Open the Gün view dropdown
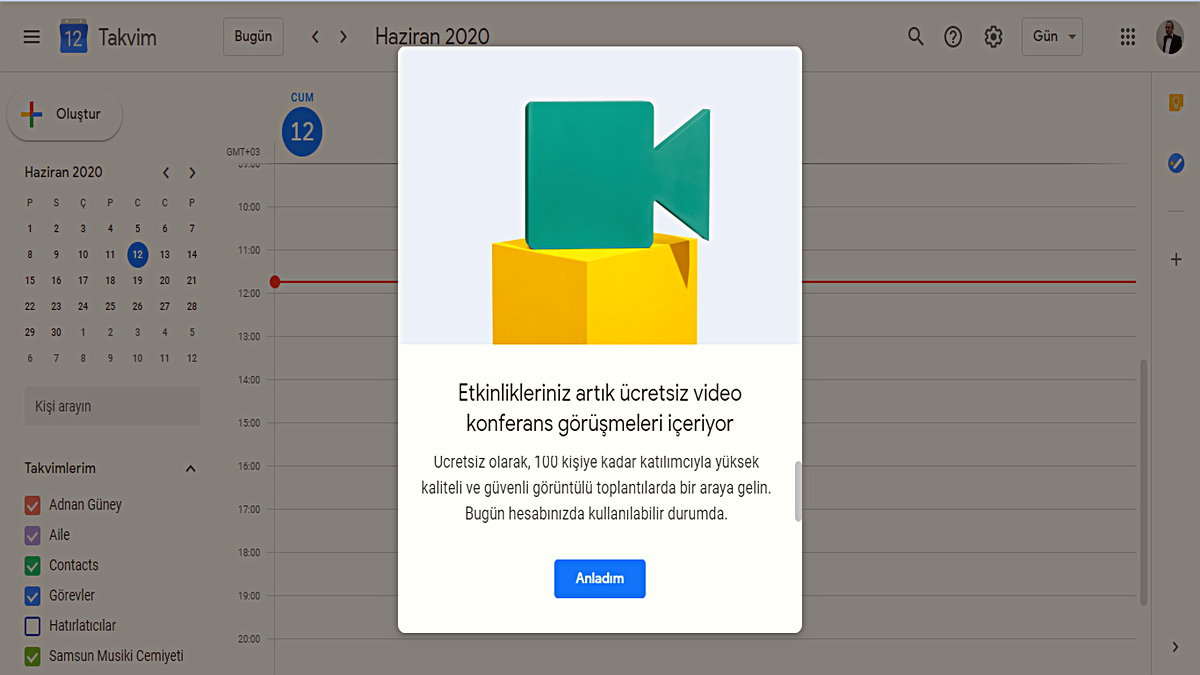 click(1052, 36)
